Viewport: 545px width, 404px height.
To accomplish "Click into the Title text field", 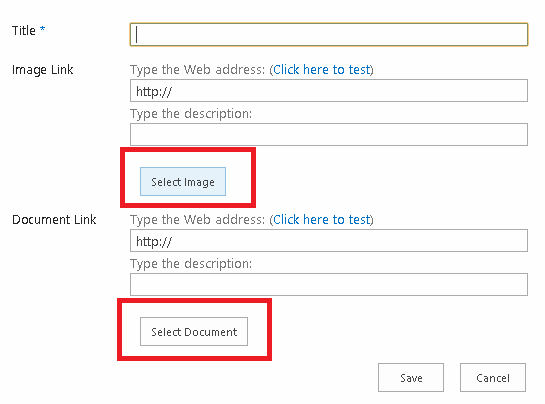I will point(329,34).
